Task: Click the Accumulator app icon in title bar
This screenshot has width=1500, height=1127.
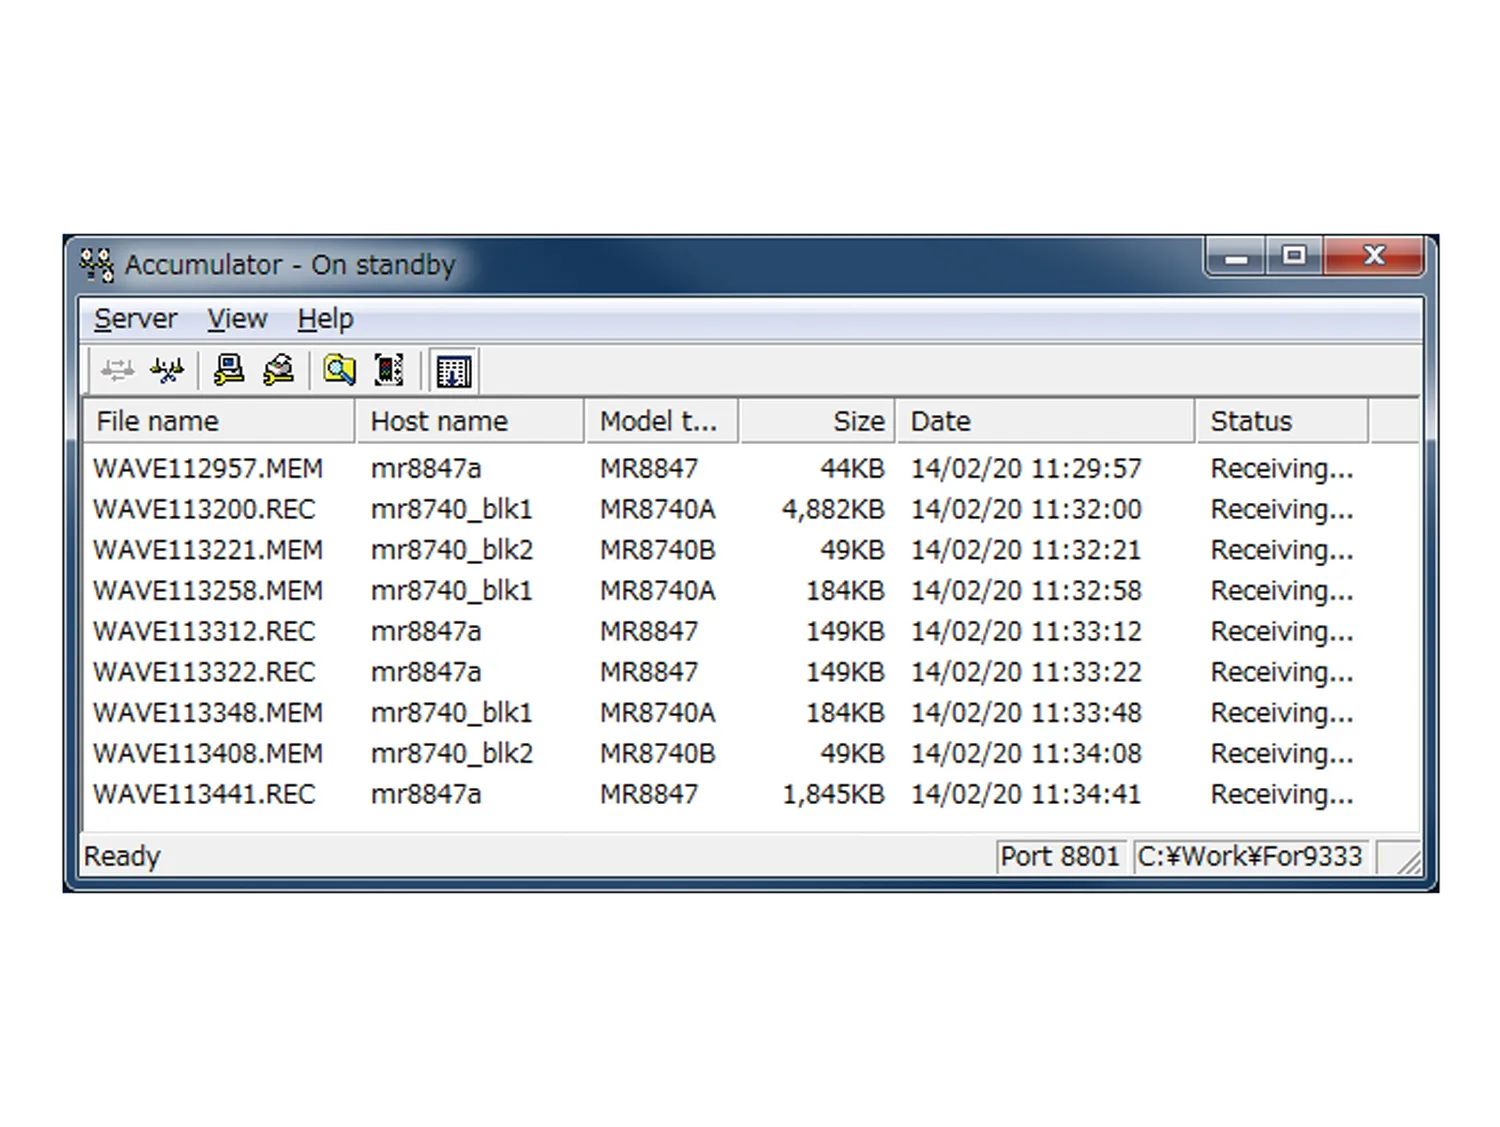Action: (97, 265)
